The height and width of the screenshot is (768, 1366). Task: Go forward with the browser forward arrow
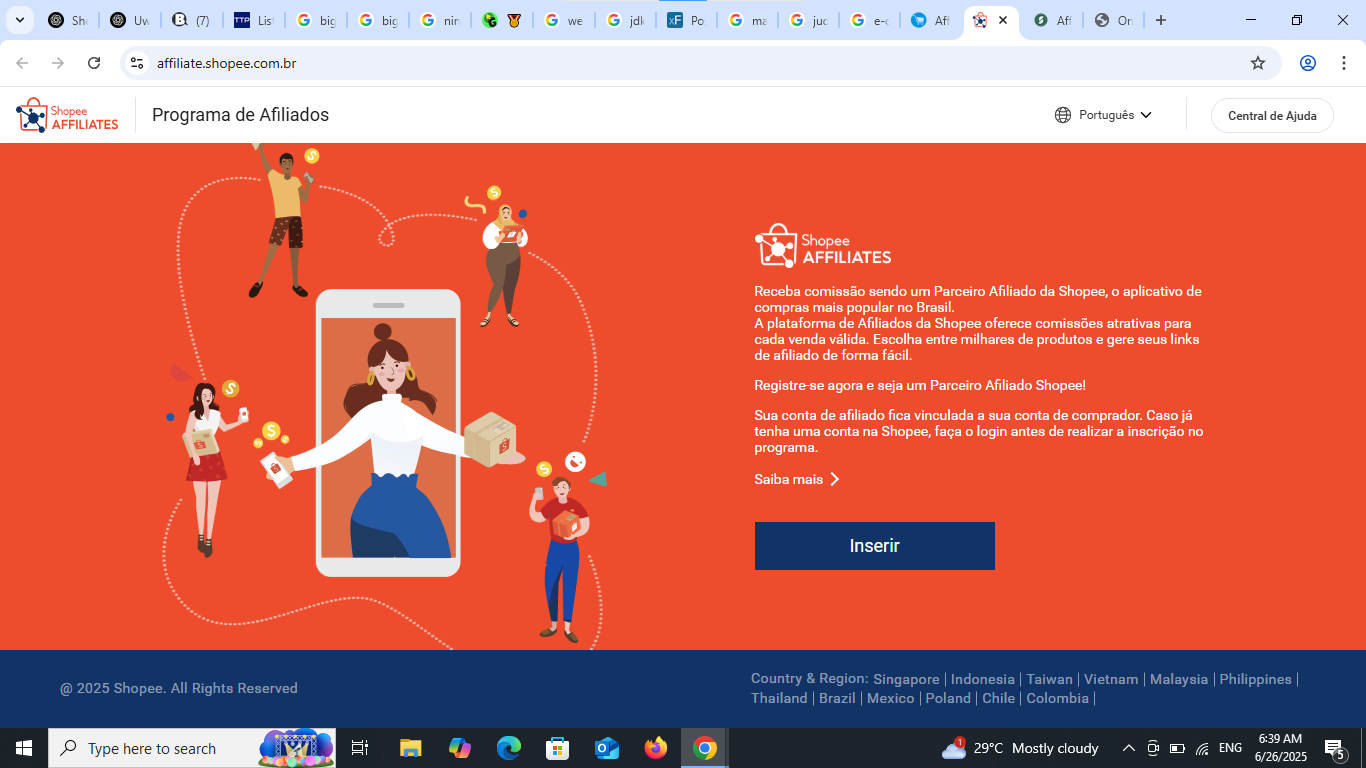point(58,63)
